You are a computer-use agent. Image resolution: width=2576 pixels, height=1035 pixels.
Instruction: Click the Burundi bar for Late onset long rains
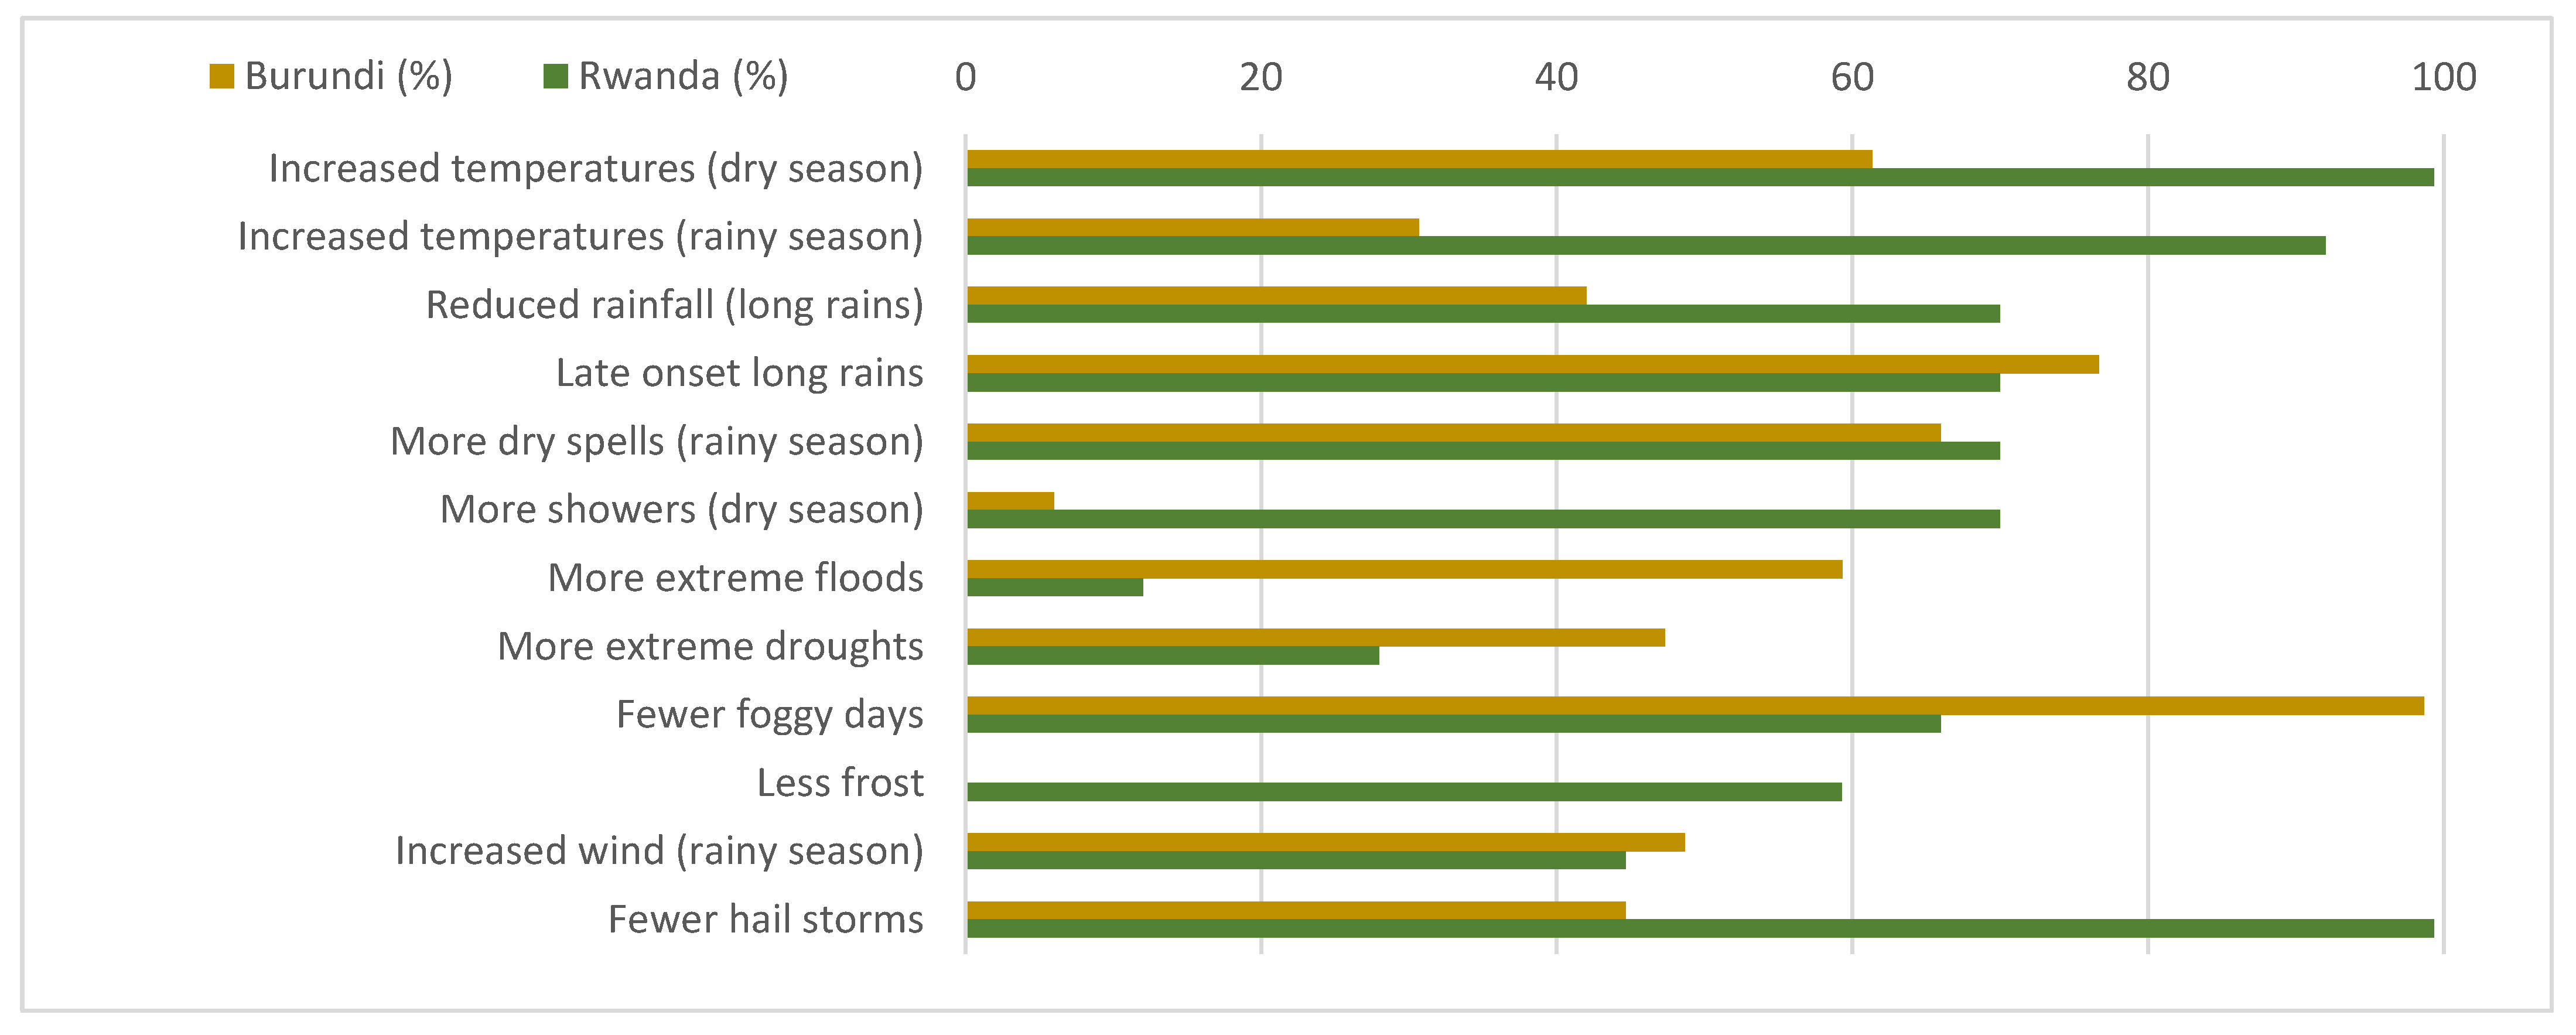[x=1532, y=364]
